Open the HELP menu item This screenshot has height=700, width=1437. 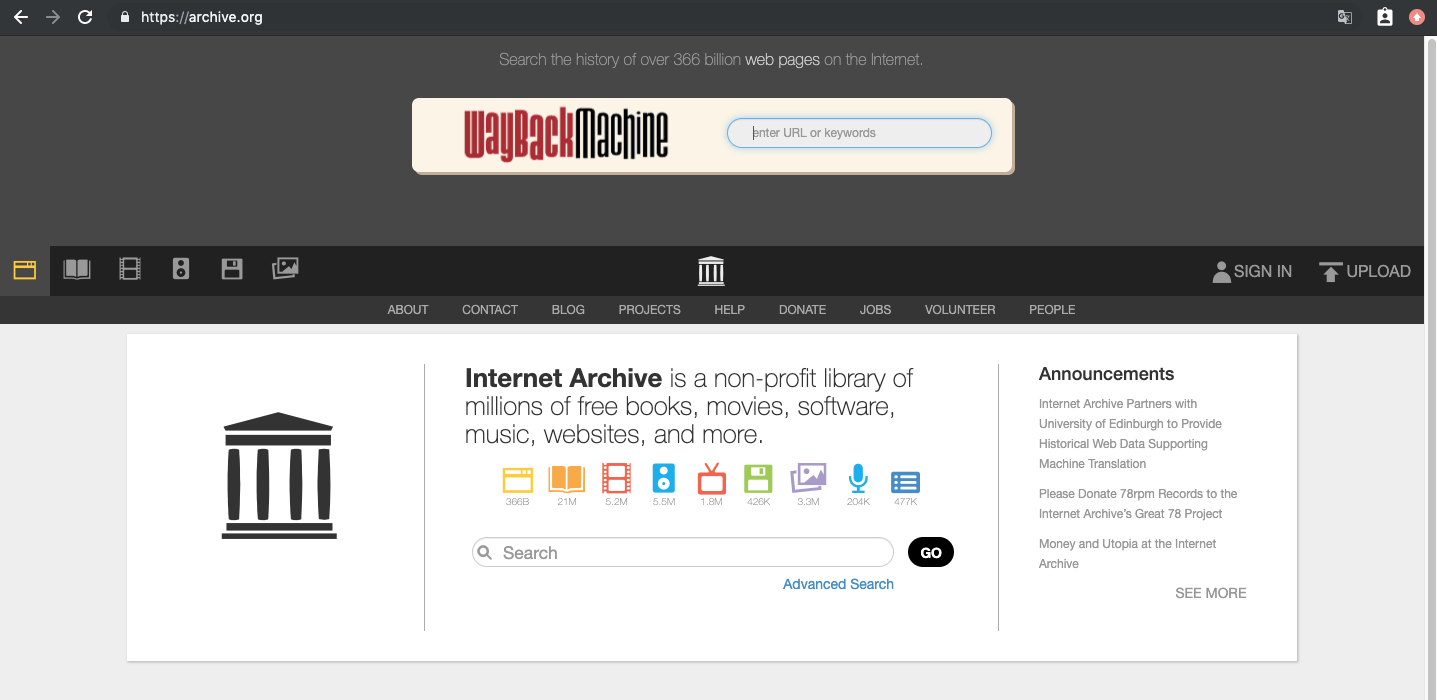point(729,310)
